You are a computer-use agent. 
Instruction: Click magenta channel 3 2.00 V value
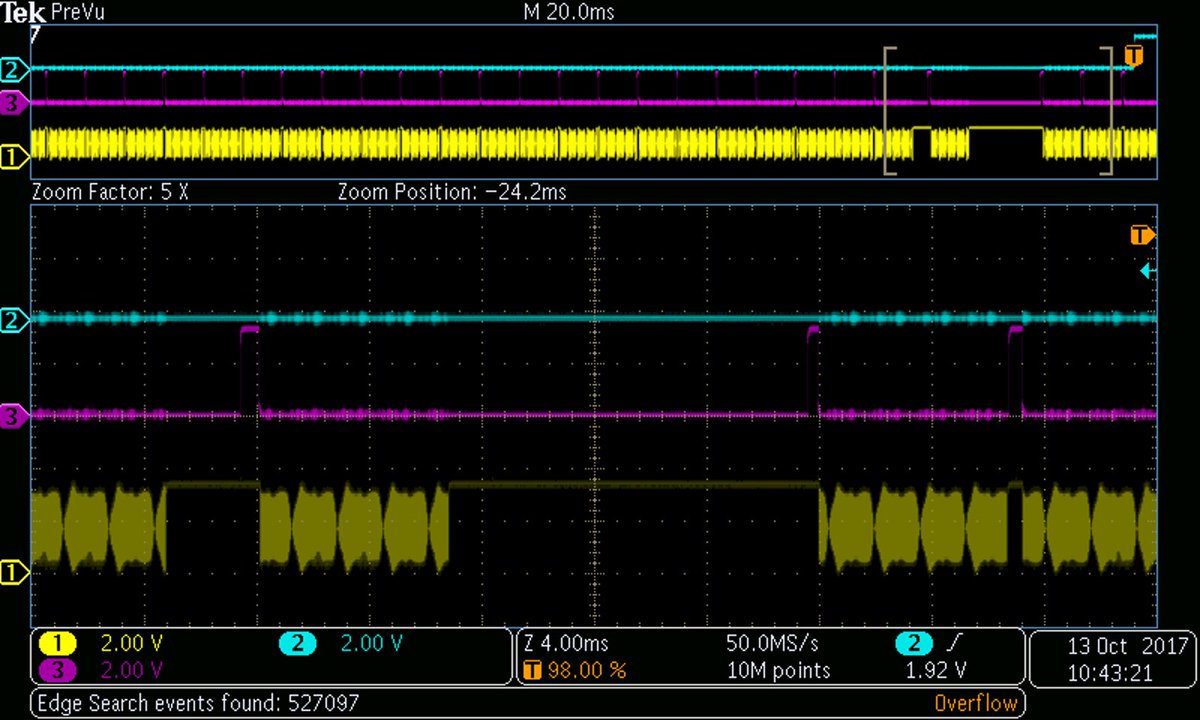[133, 669]
